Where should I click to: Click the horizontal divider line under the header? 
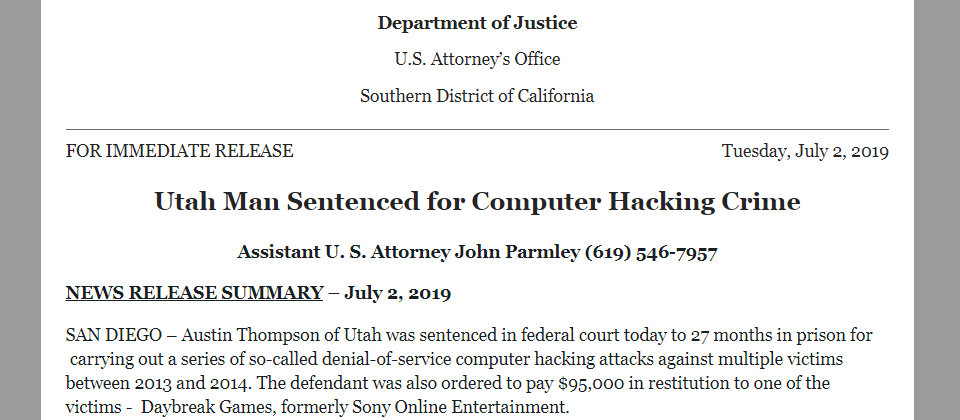(x=477, y=130)
